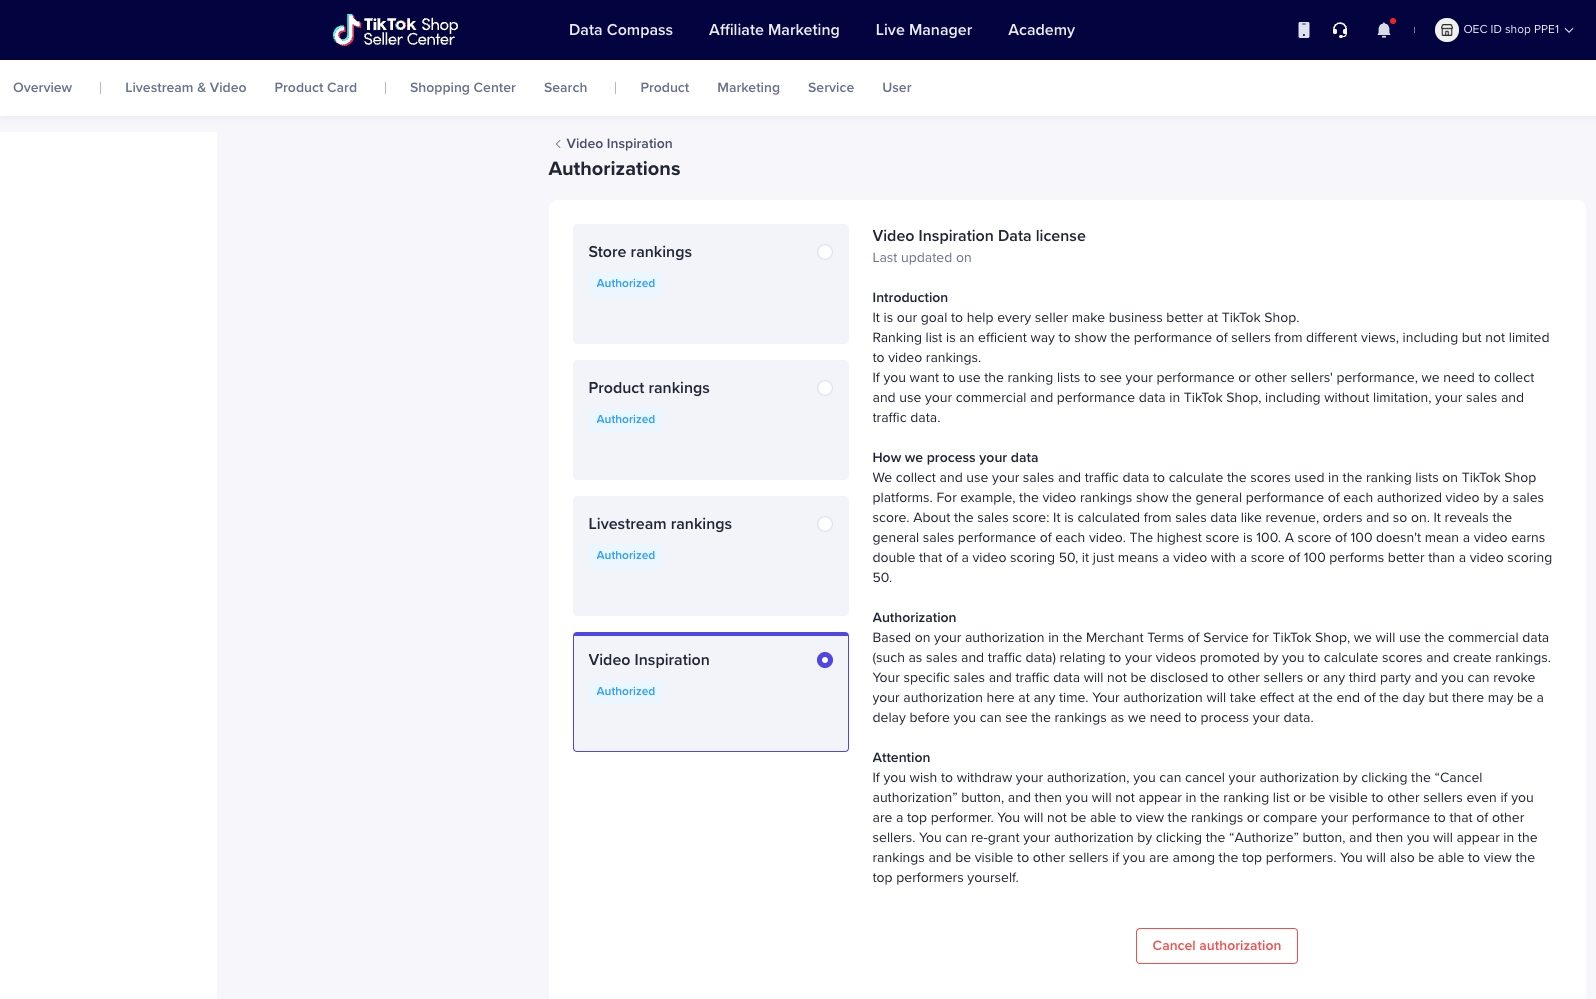Click the Authorized tag under Store rankings
The height and width of the screenshot is (999, 1596).
pos(625,283)
